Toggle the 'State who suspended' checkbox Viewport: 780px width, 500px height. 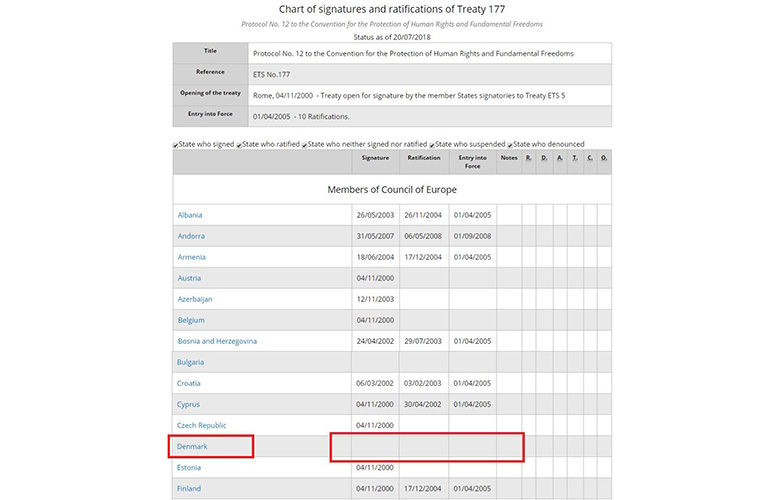pyautogui.click(x=432, y=145)
